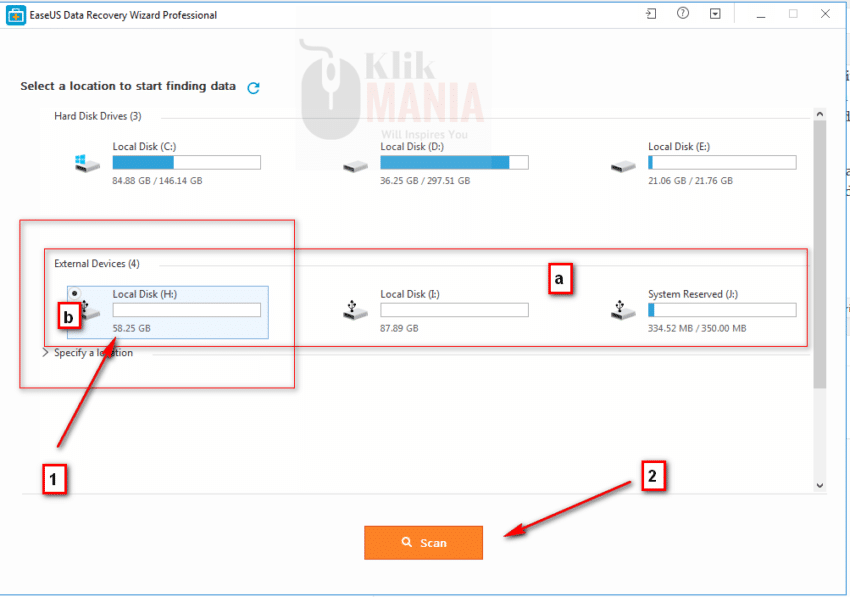Click the scroll down arrow of the drive list
Viewport: 850px width, 597px height.
coord(820,486)
